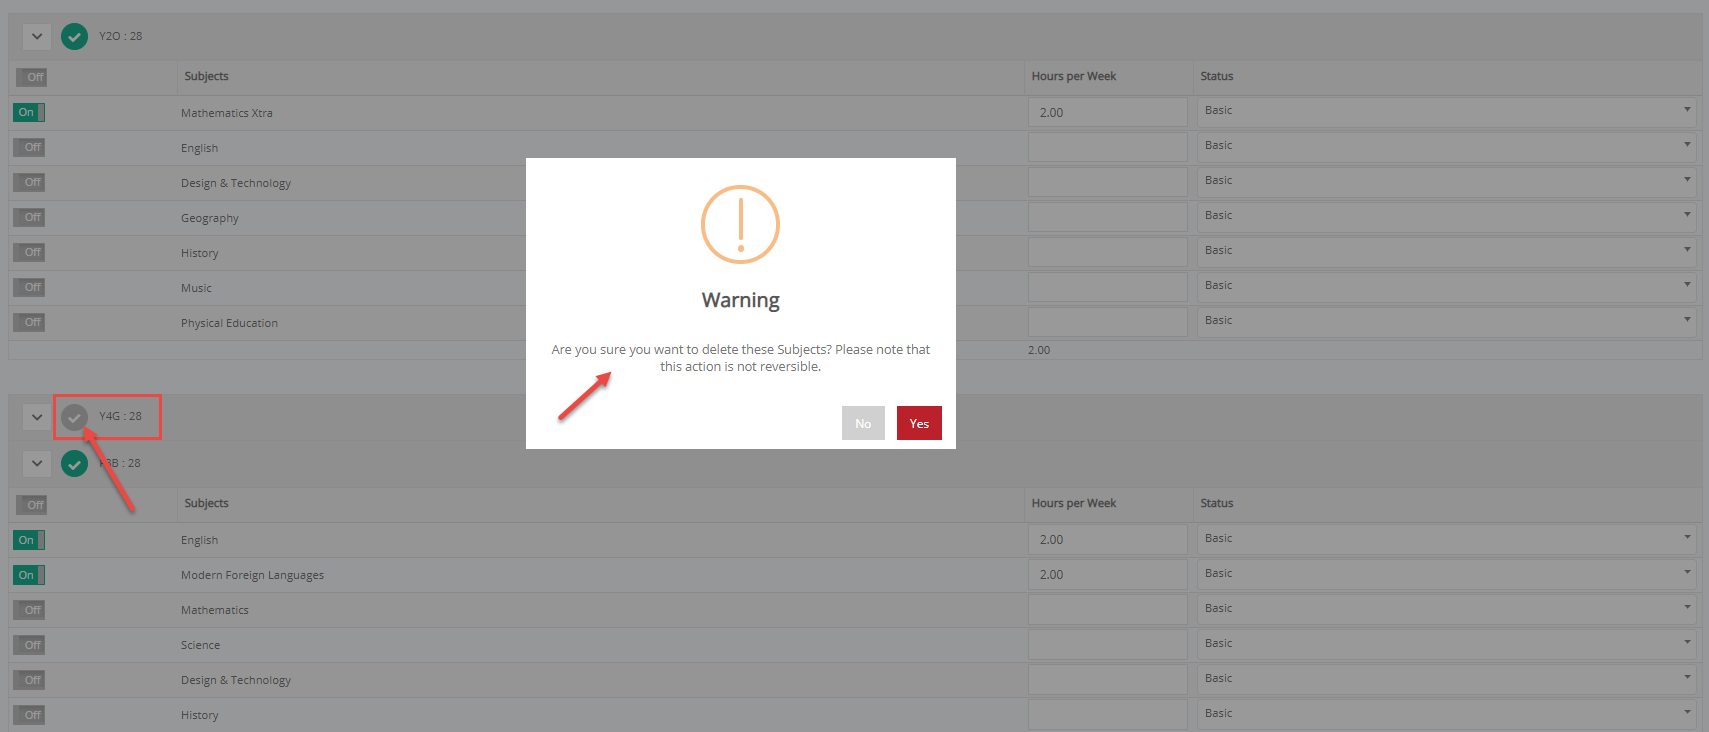Turn off the second section English toggle
Image resolution: width=1709 pixels, height=732 pixels.
(29, 540)
